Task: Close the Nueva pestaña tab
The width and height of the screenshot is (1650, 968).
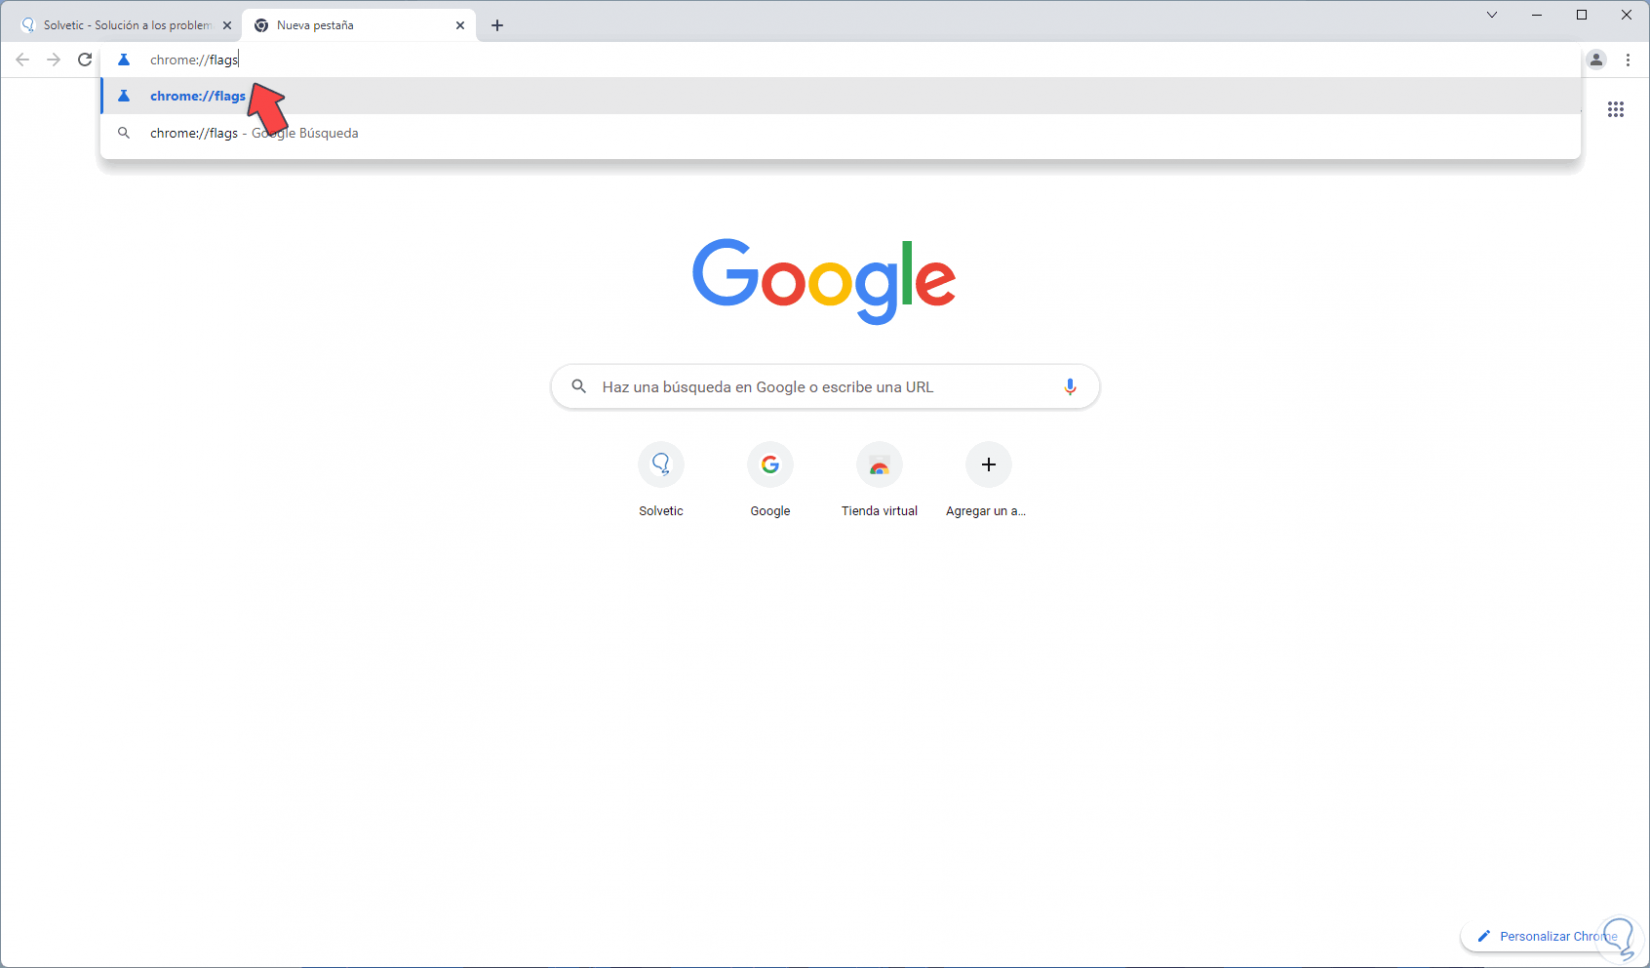Action: click(x=460, y=25)
